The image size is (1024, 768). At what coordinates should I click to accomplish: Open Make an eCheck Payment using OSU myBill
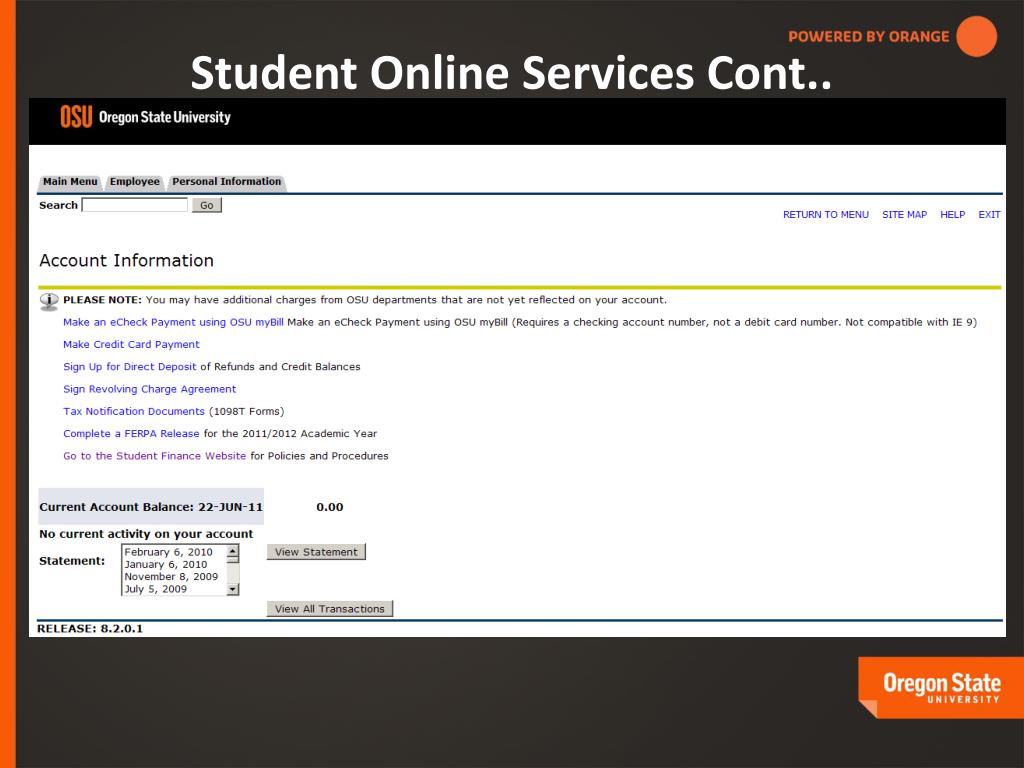point(173,322)
